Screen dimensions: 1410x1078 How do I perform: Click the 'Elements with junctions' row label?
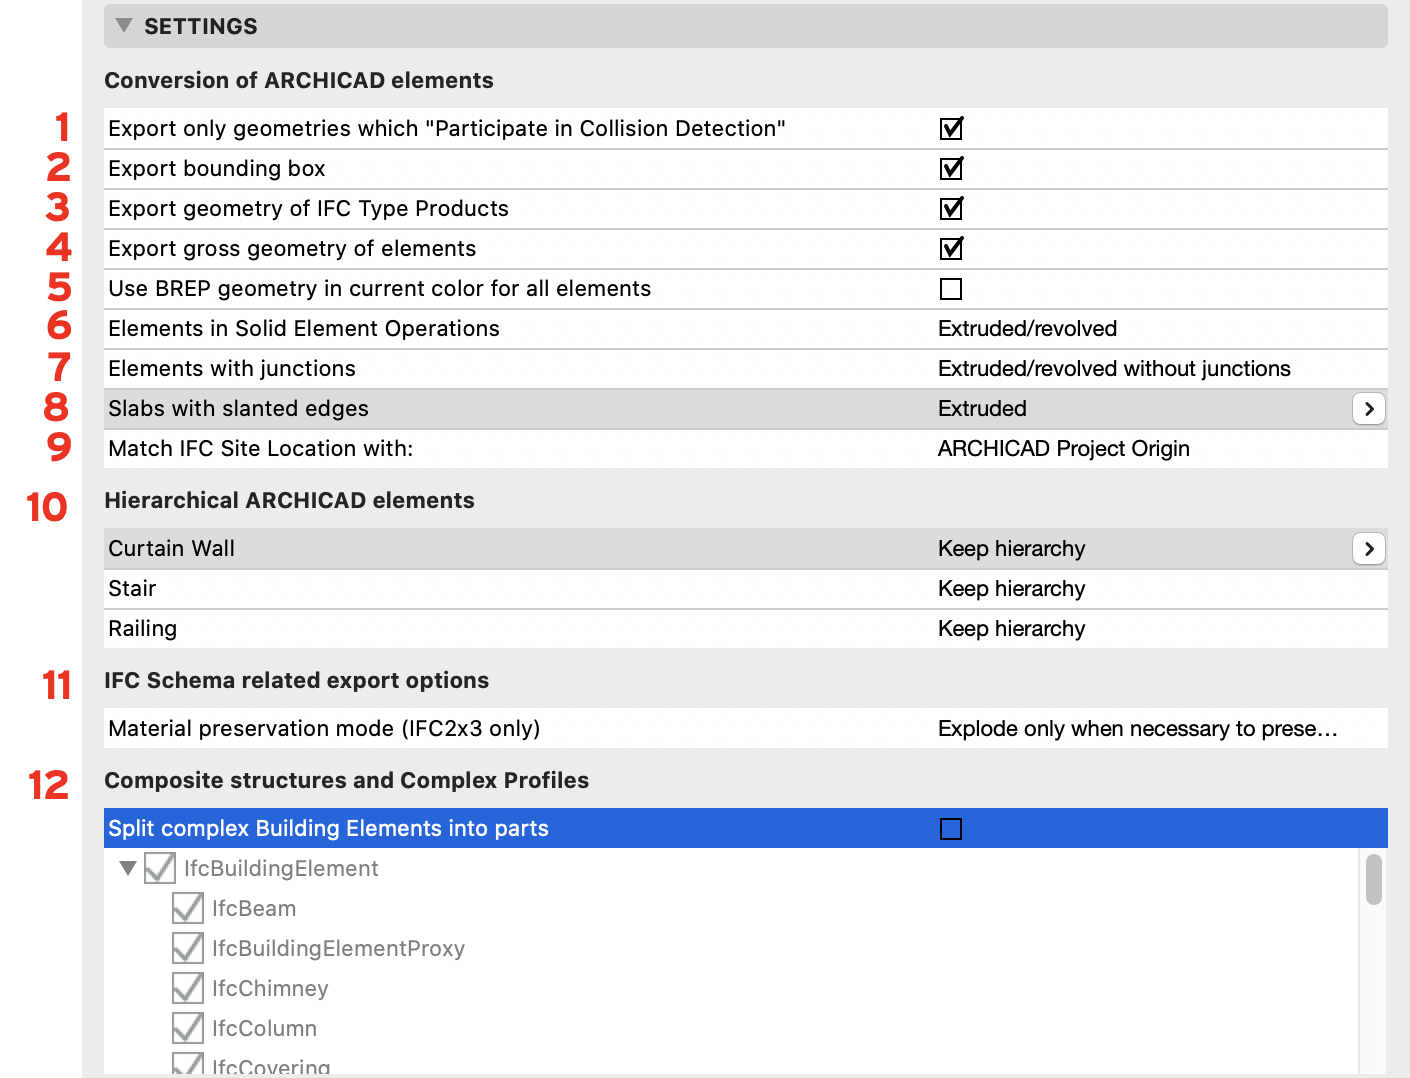pyautogui.click(x=231, y=369)
